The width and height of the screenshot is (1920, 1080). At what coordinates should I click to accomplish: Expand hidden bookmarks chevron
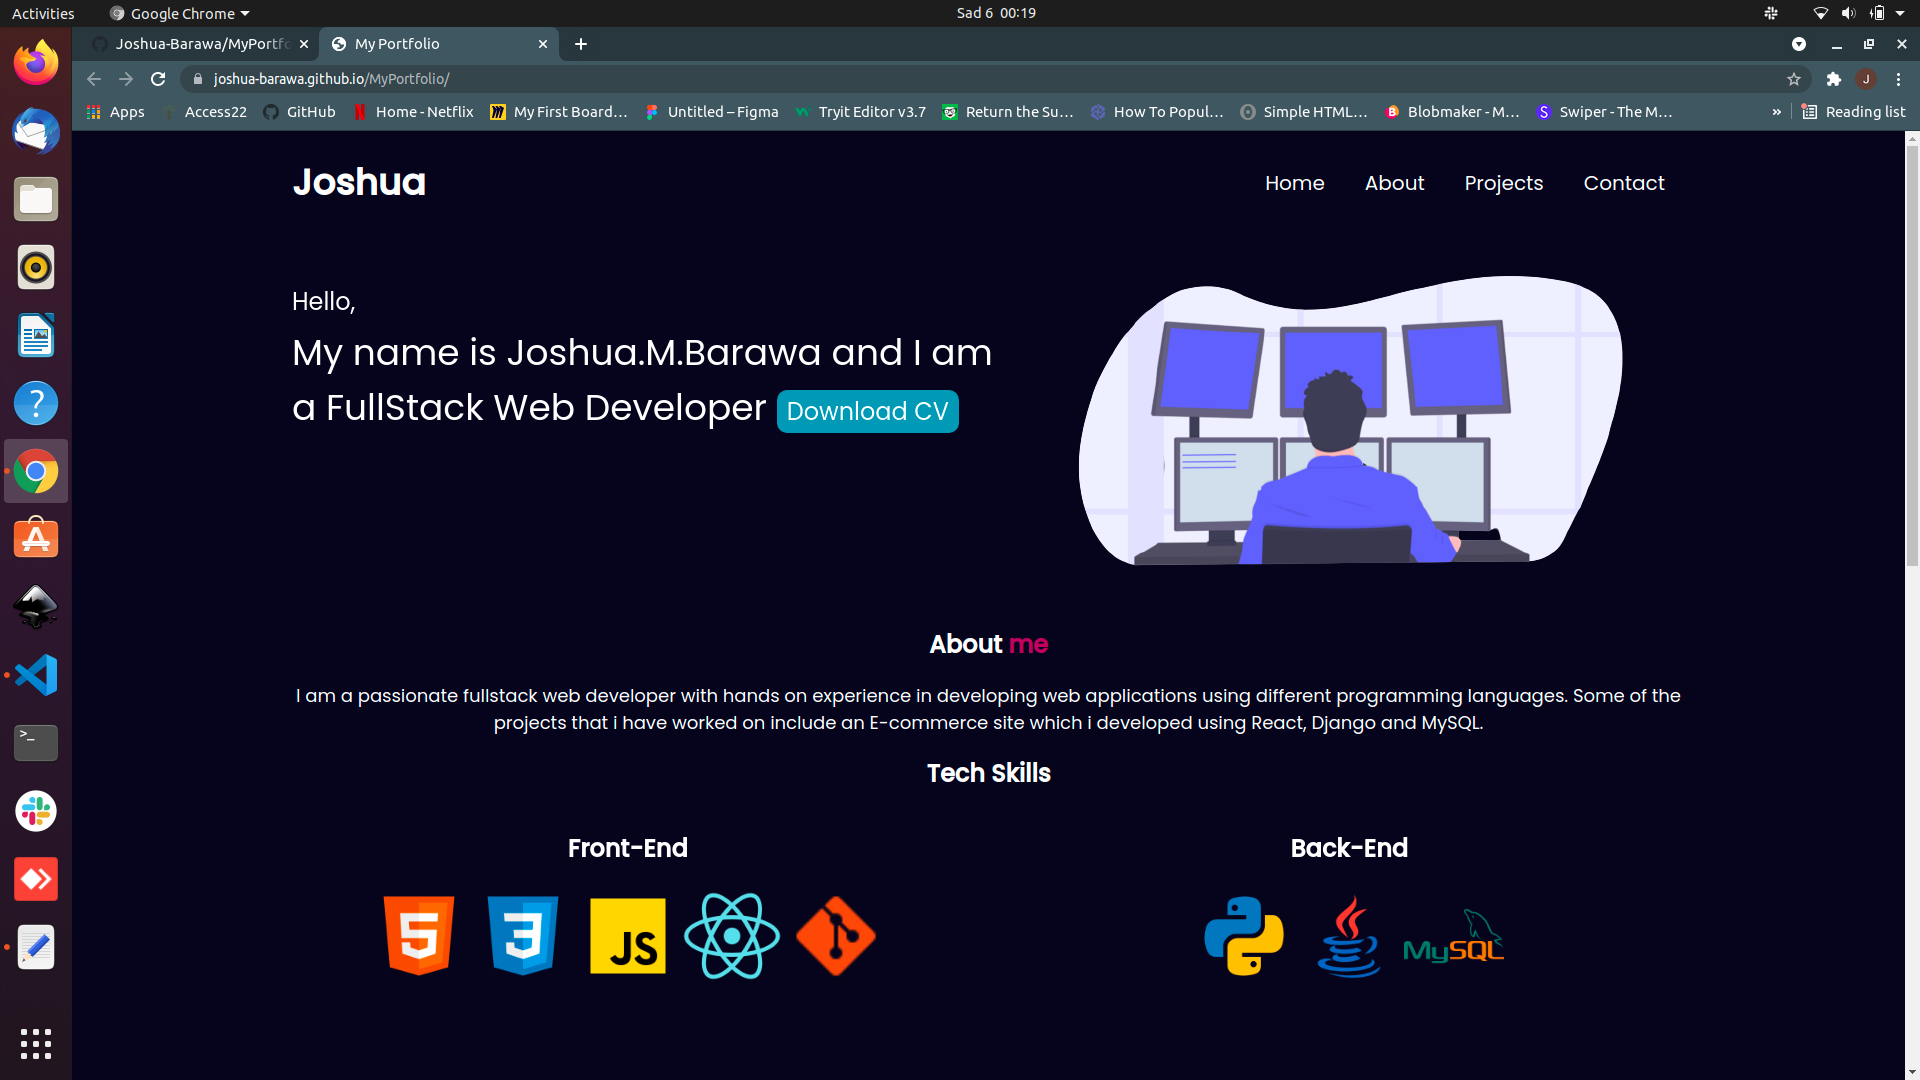pyautogui.click(x=1777, y=112)
